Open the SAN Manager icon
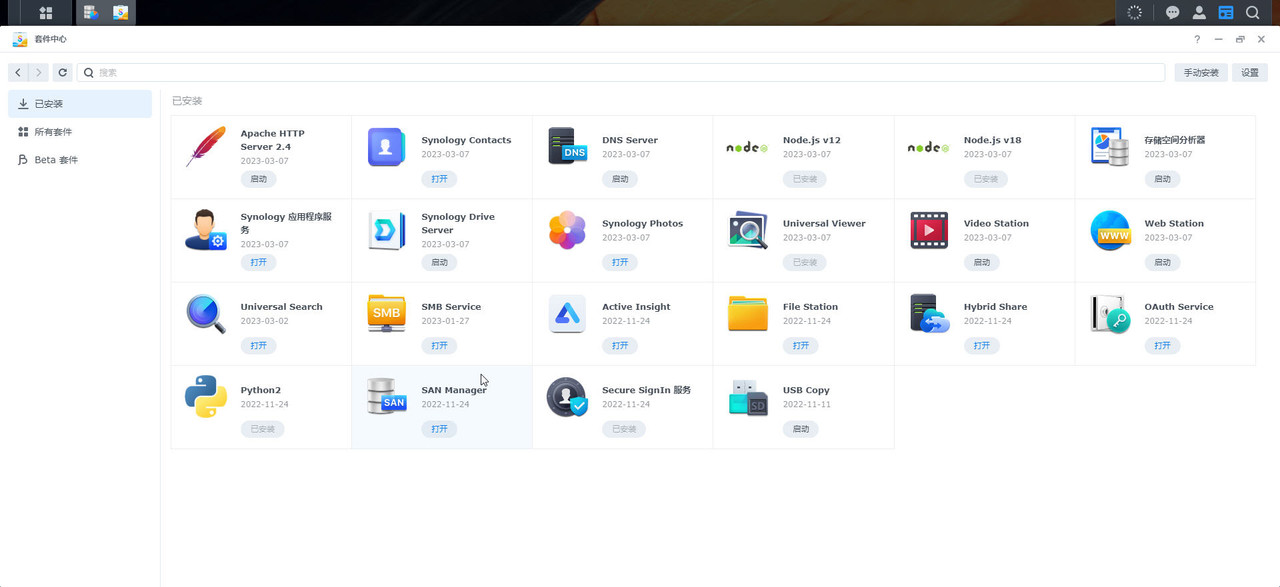This screenshot has height=587, width=1280. (x=386, y=396)
